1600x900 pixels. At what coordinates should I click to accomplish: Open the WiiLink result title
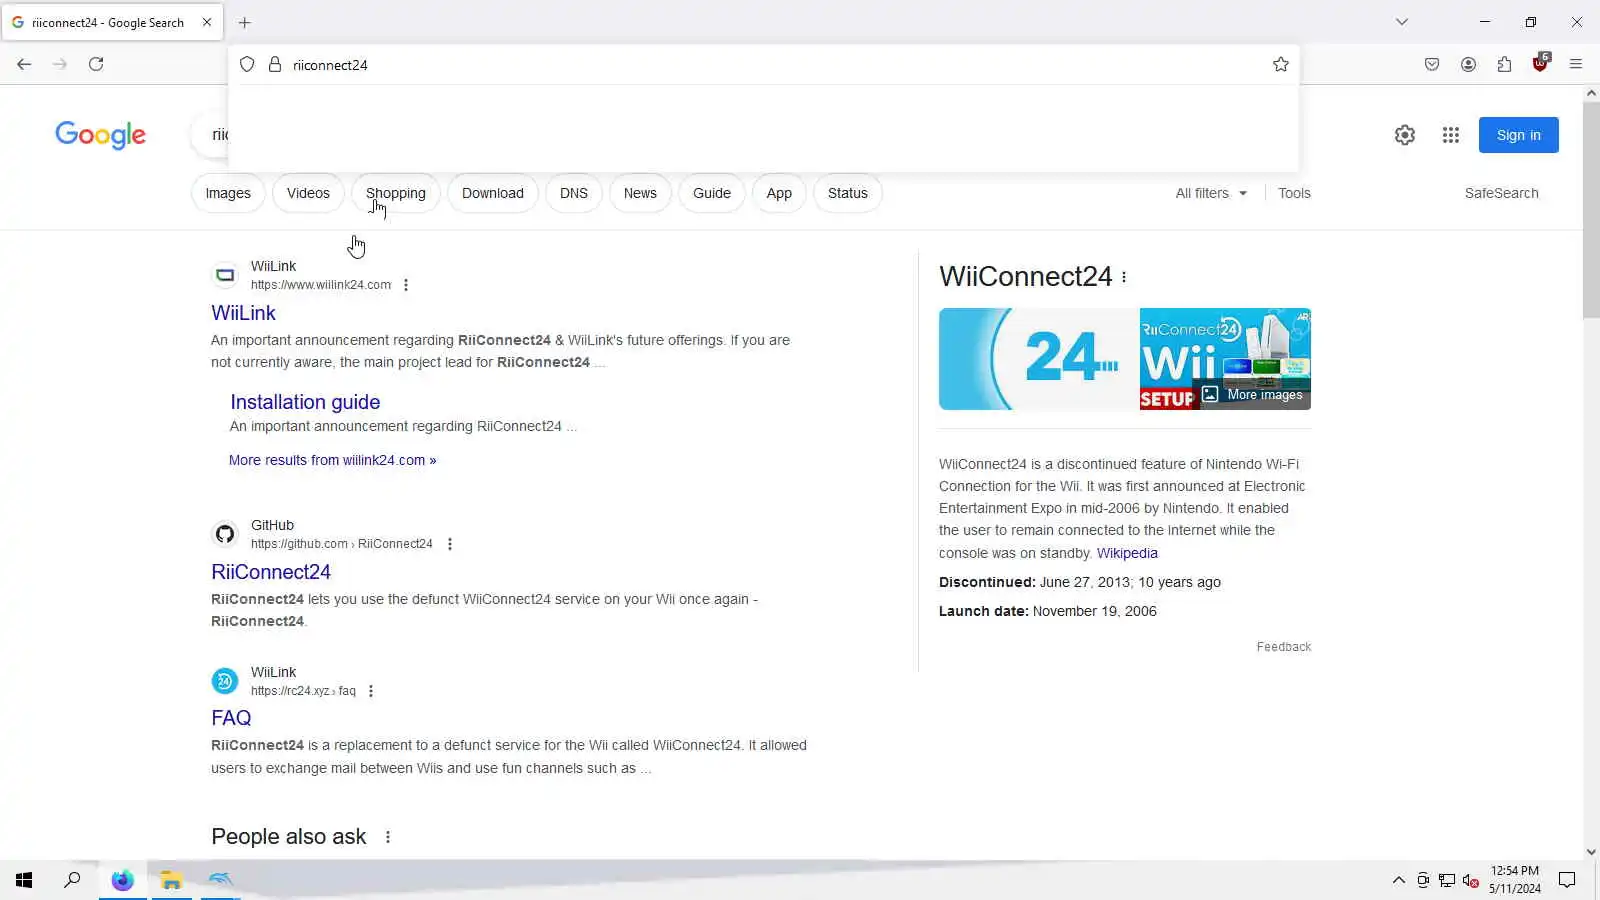243,313
